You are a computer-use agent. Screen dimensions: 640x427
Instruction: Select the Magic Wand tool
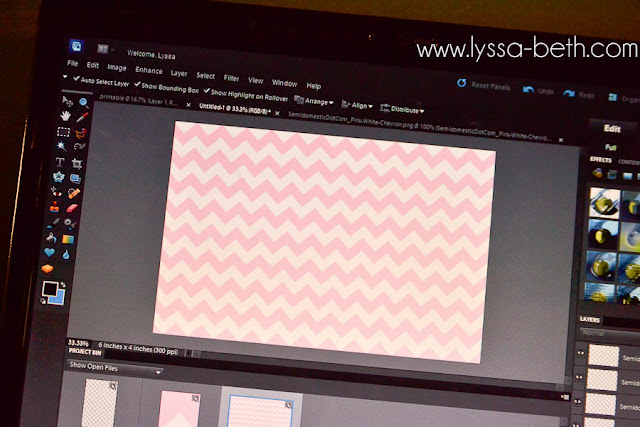point(62,146)
